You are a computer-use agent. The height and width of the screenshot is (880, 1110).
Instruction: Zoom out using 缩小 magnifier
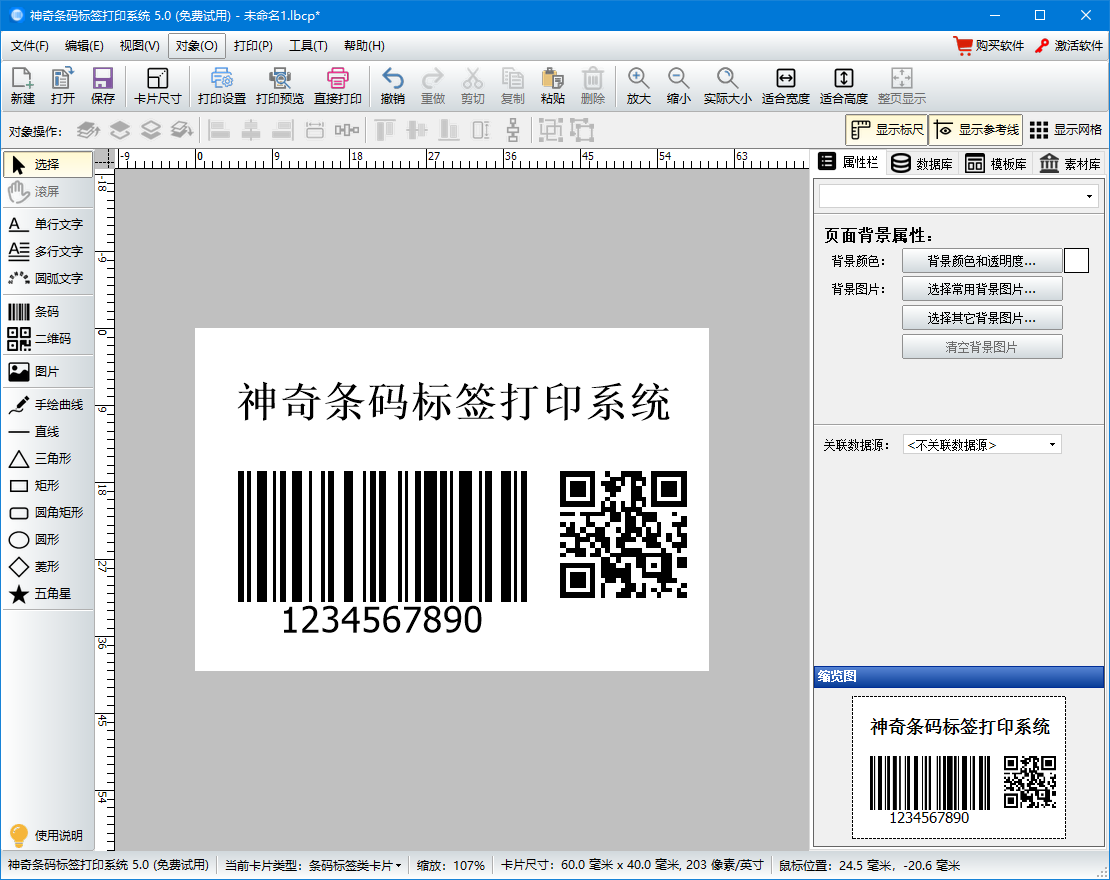pyautogui.click(x=678, y=86)
